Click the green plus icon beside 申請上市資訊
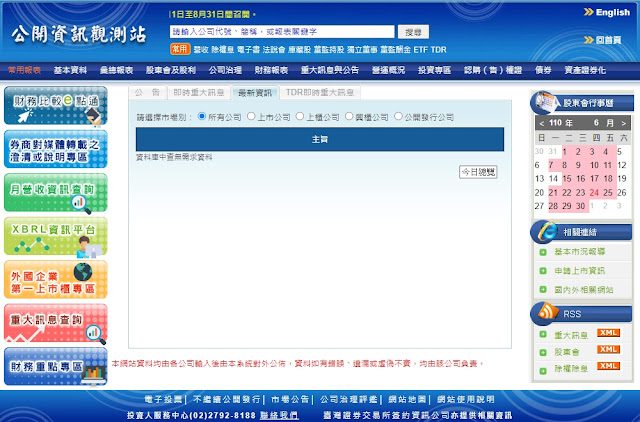 [543, 271]
